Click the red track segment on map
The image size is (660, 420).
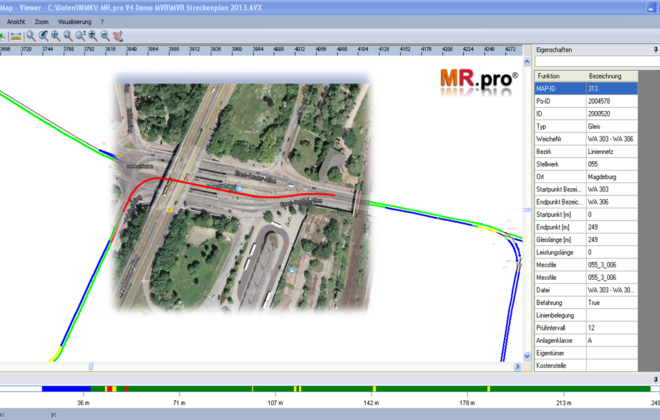tap(200, 182)
